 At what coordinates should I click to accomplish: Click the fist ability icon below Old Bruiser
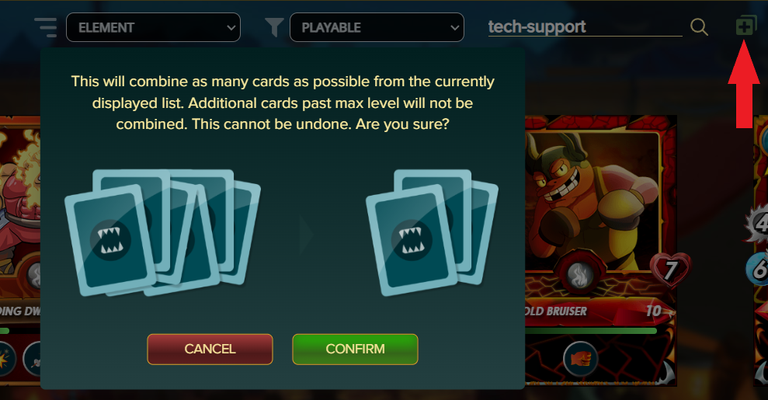point(580,358)
